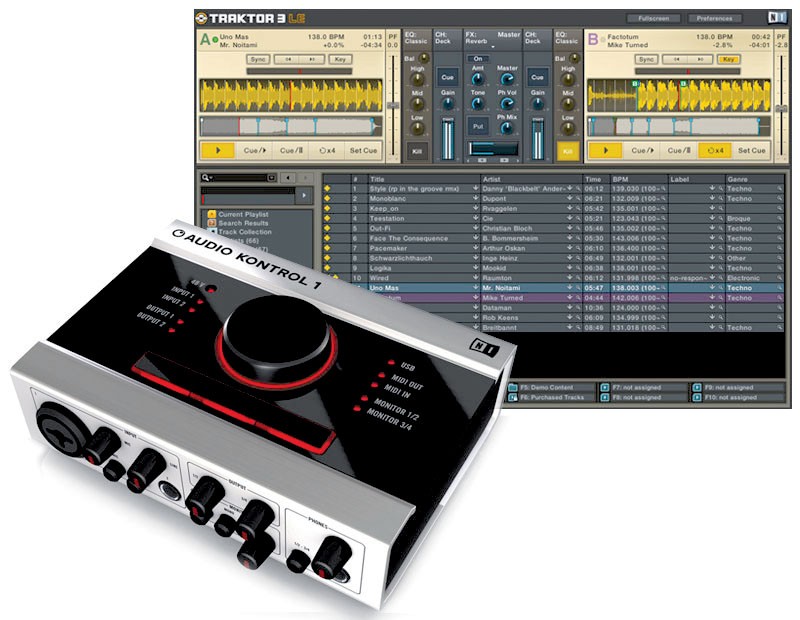Click the F9 not assigned favorite icon

click(x=697, y=387)
